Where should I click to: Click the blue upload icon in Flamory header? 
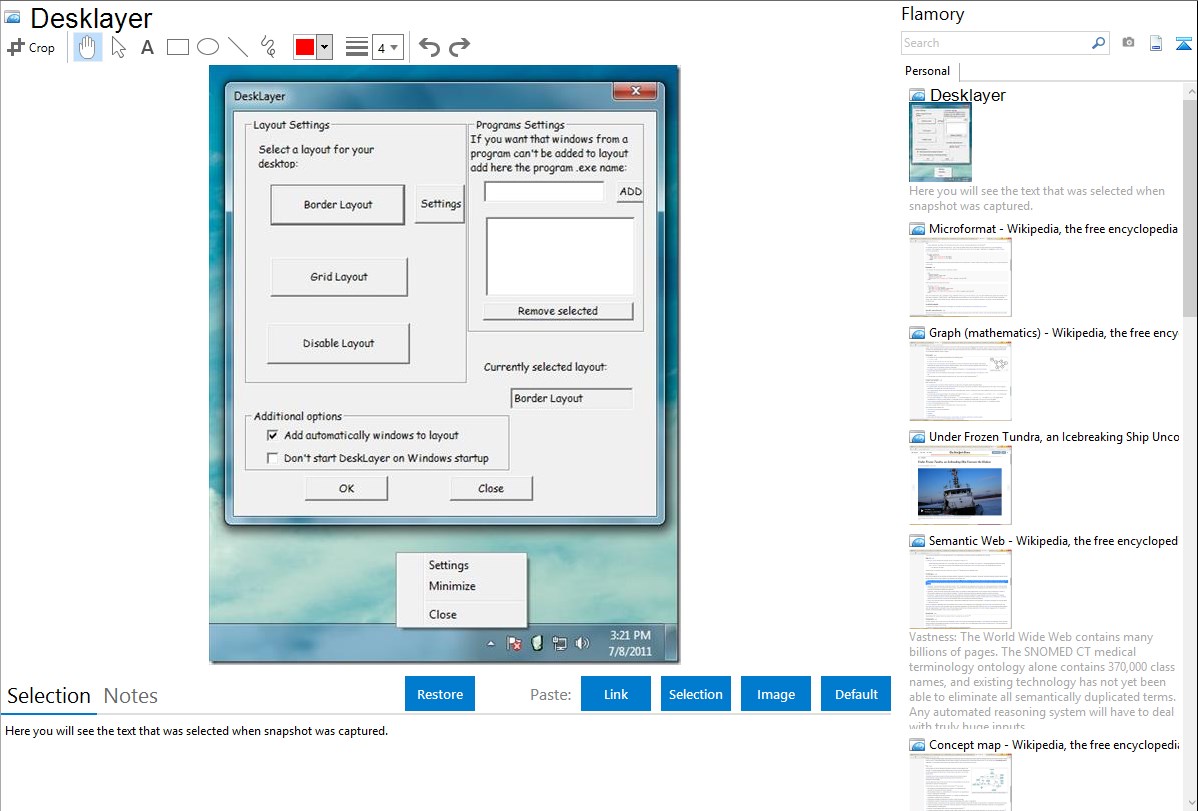click(1183, 43)
